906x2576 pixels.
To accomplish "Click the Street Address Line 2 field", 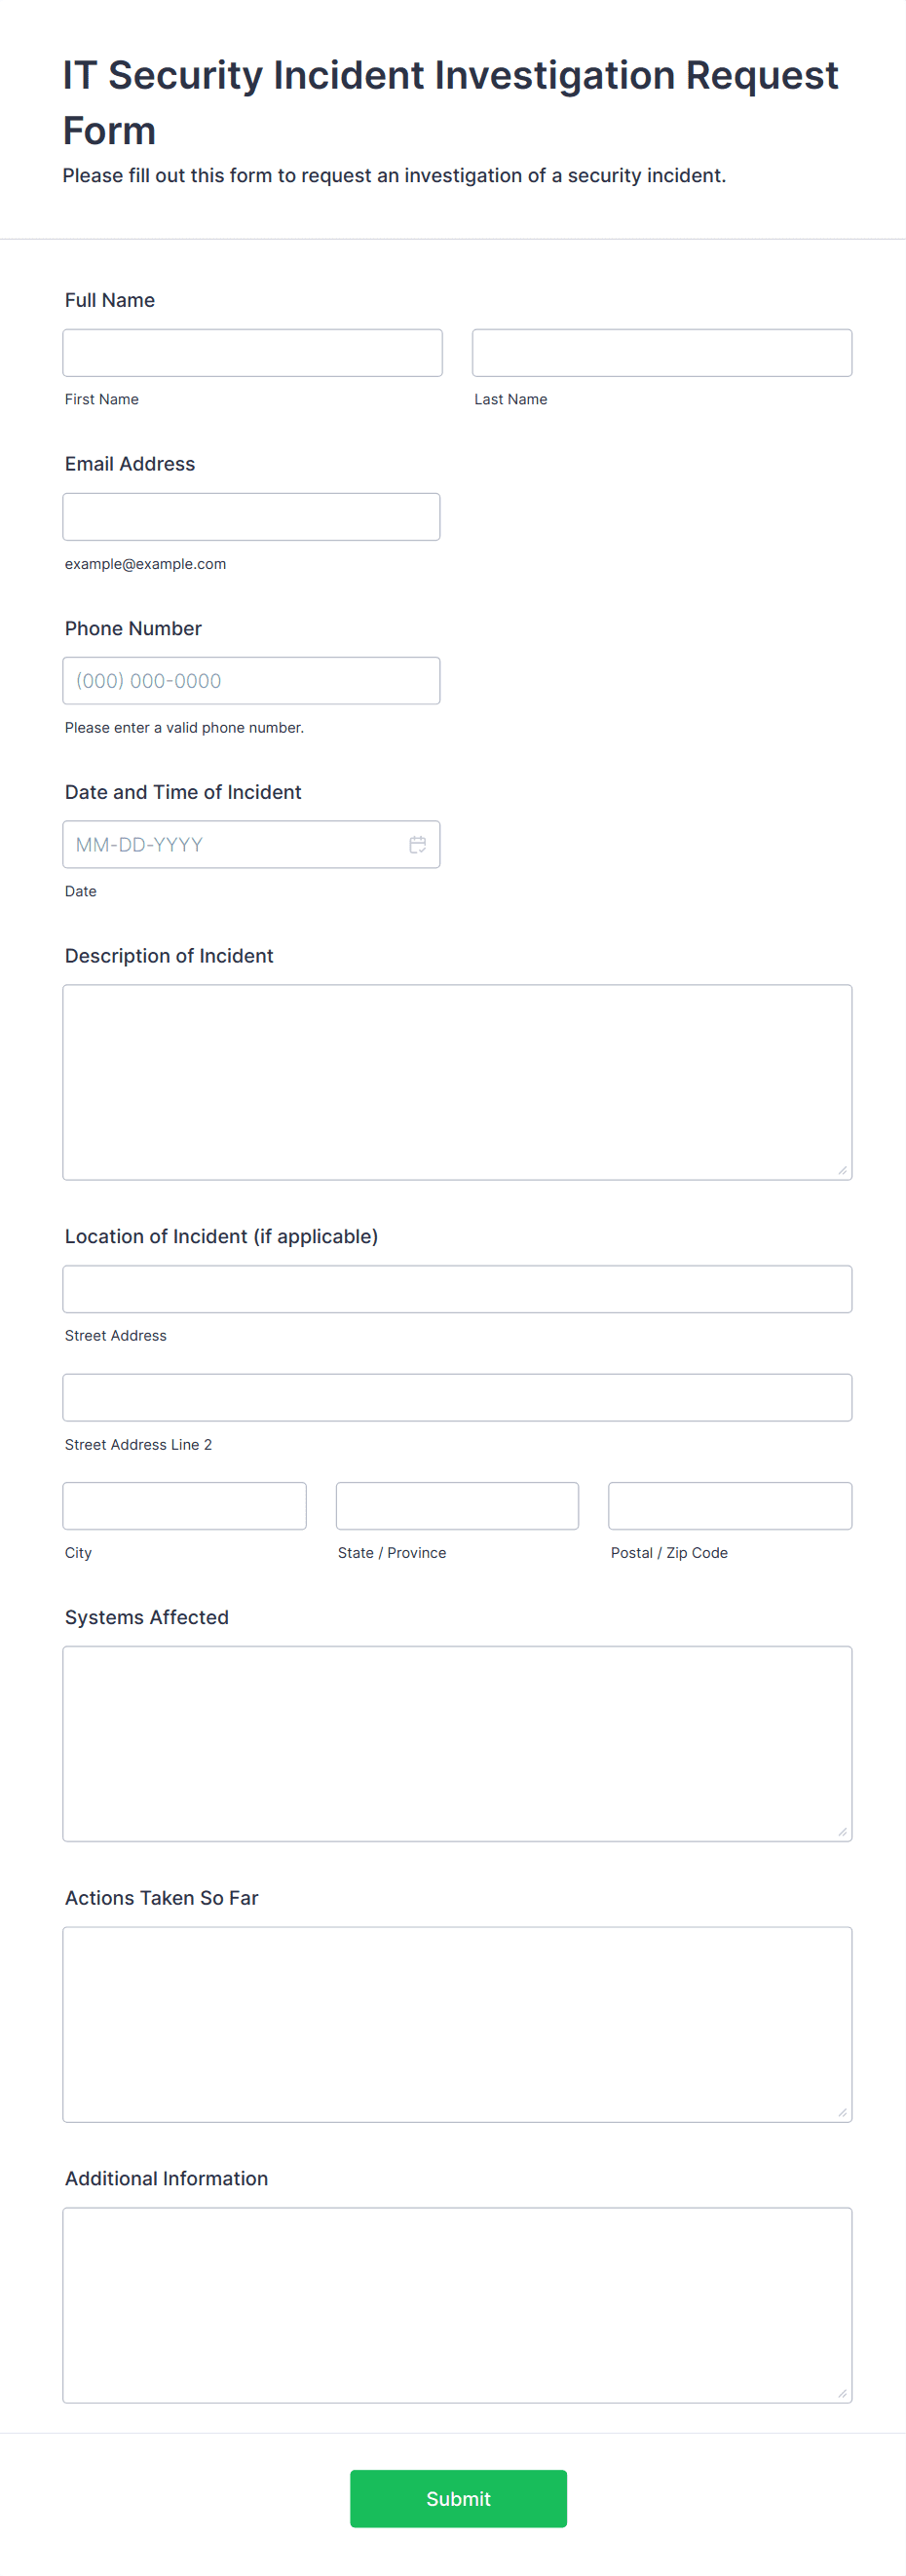I will (x=457, y=1397).
